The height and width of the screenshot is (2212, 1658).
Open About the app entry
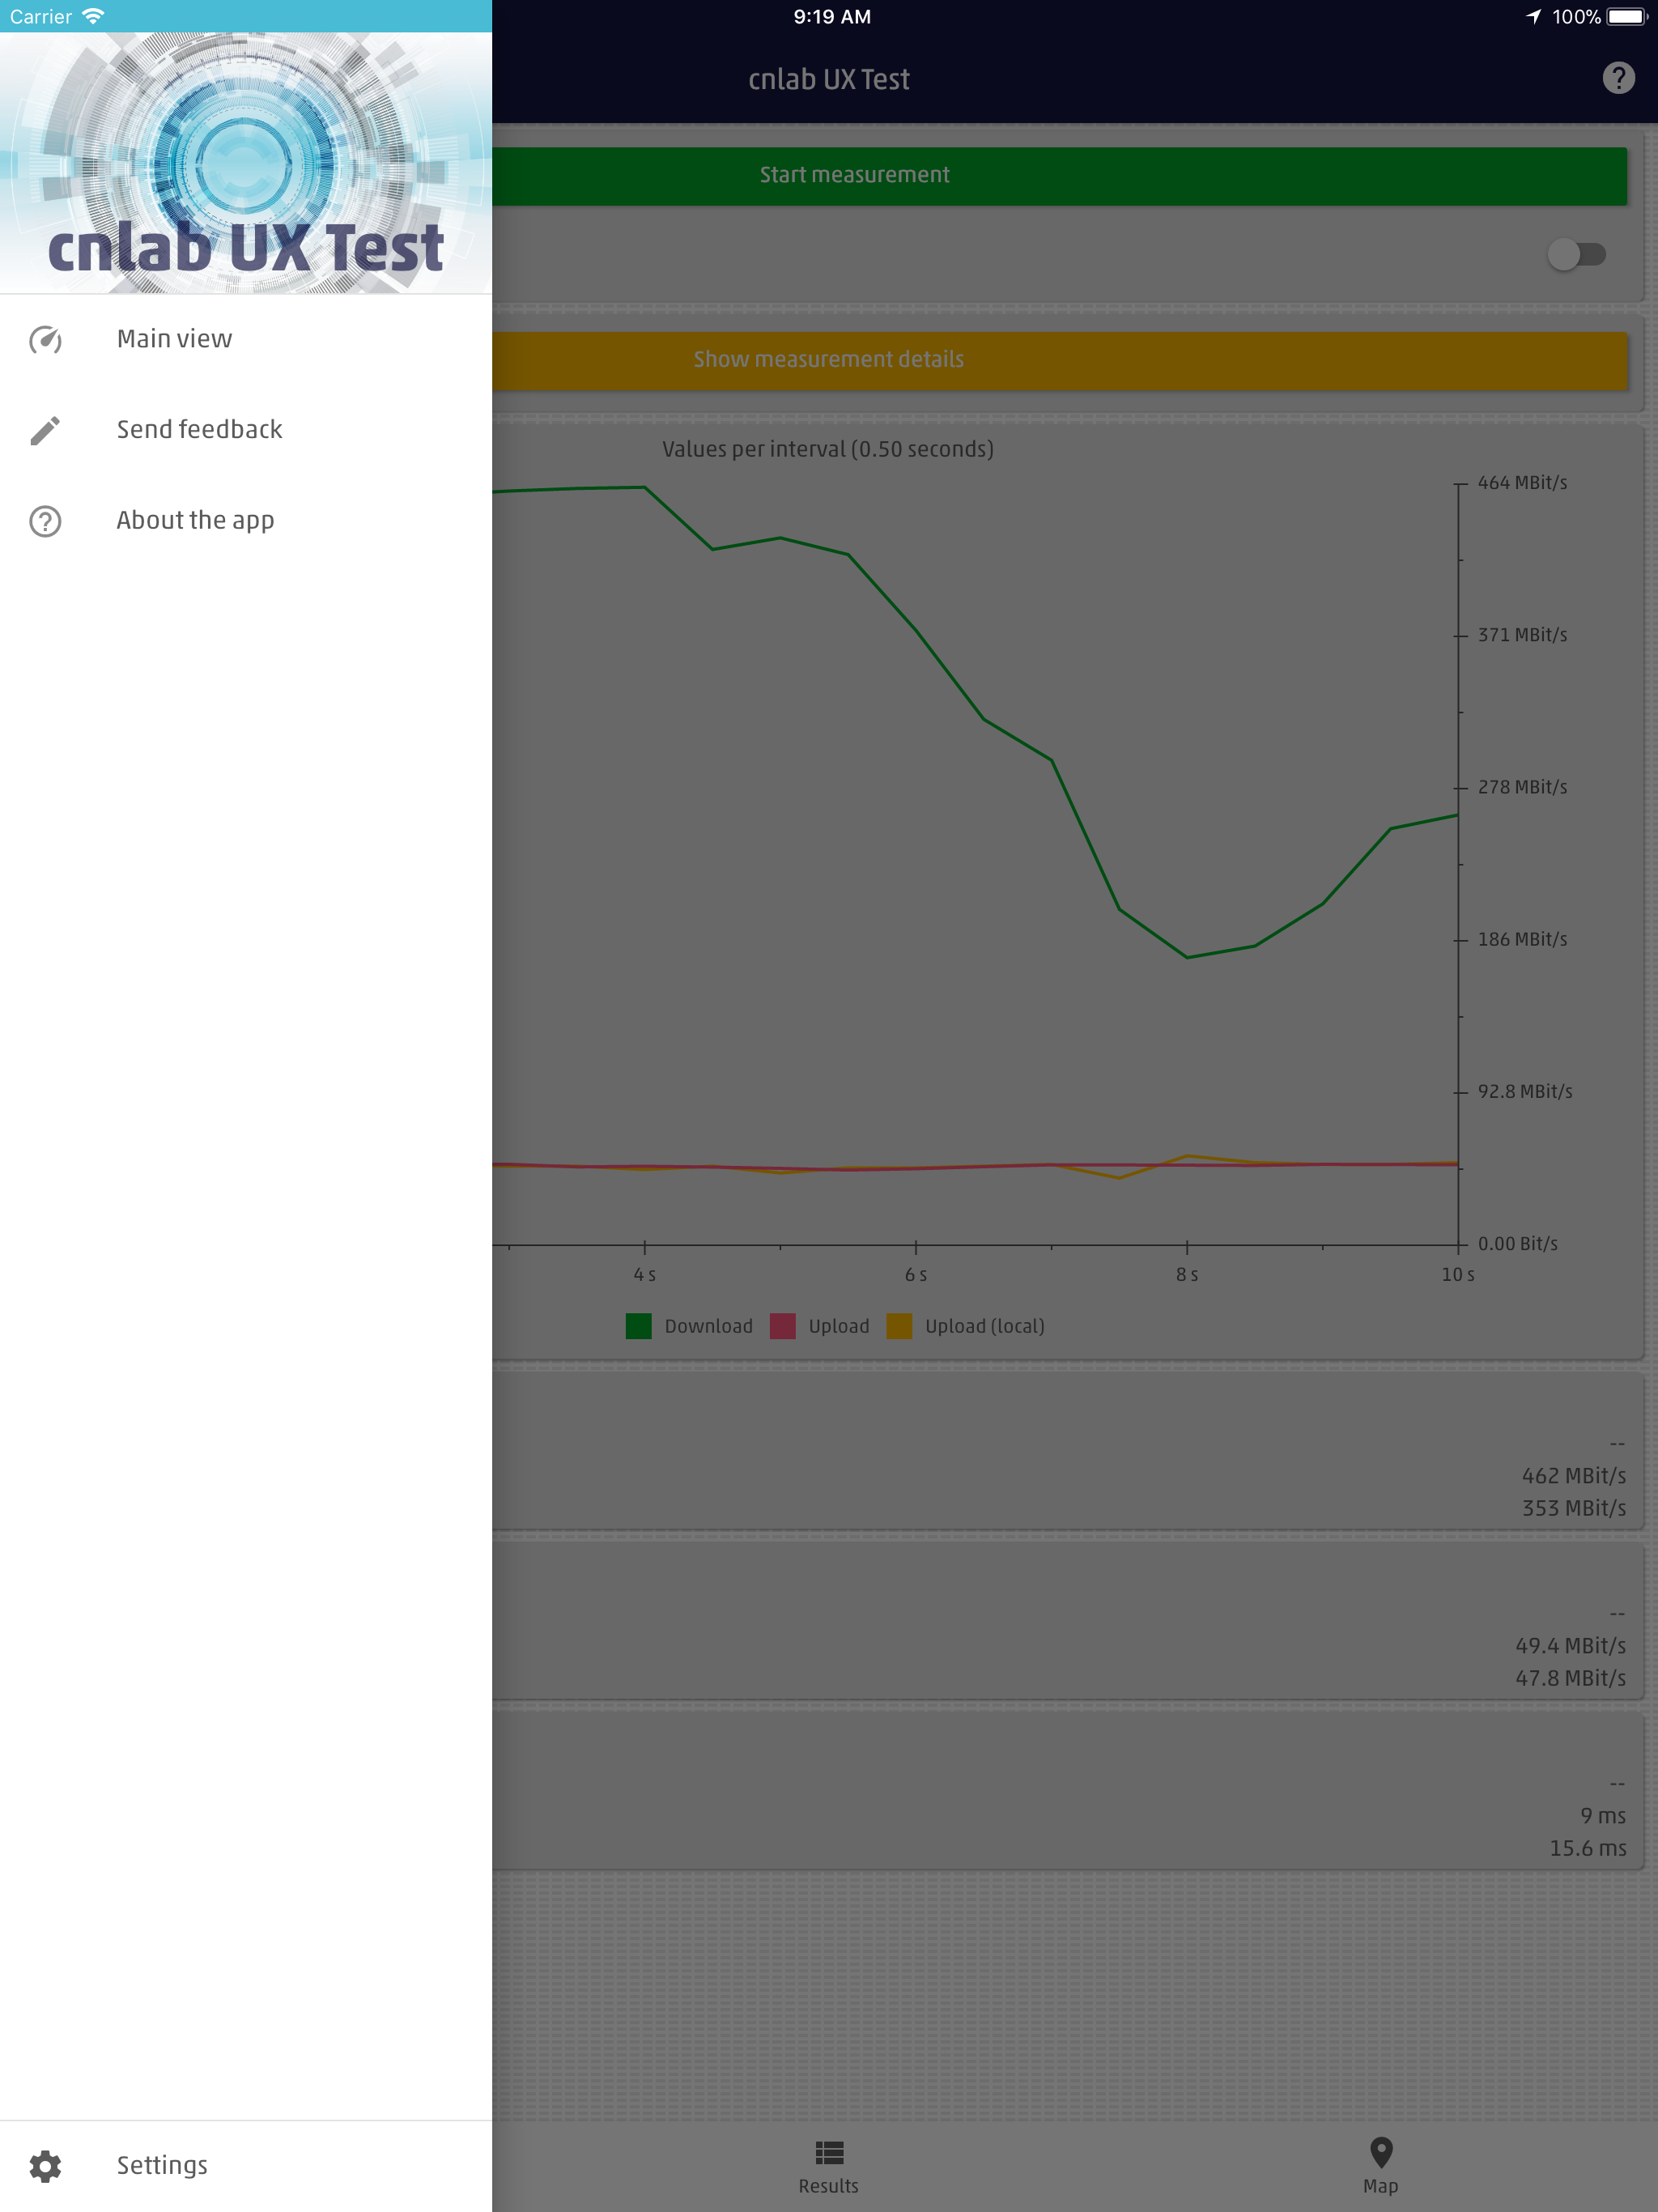click(x=195, y=521)
